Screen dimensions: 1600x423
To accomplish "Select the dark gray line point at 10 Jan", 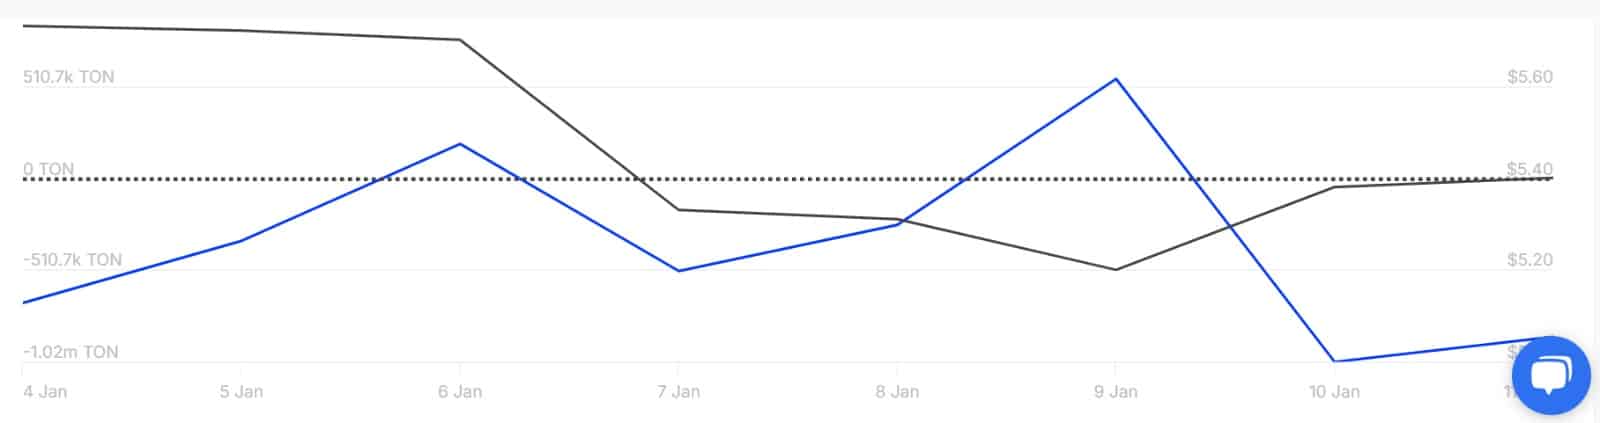I will (1334, 187).
